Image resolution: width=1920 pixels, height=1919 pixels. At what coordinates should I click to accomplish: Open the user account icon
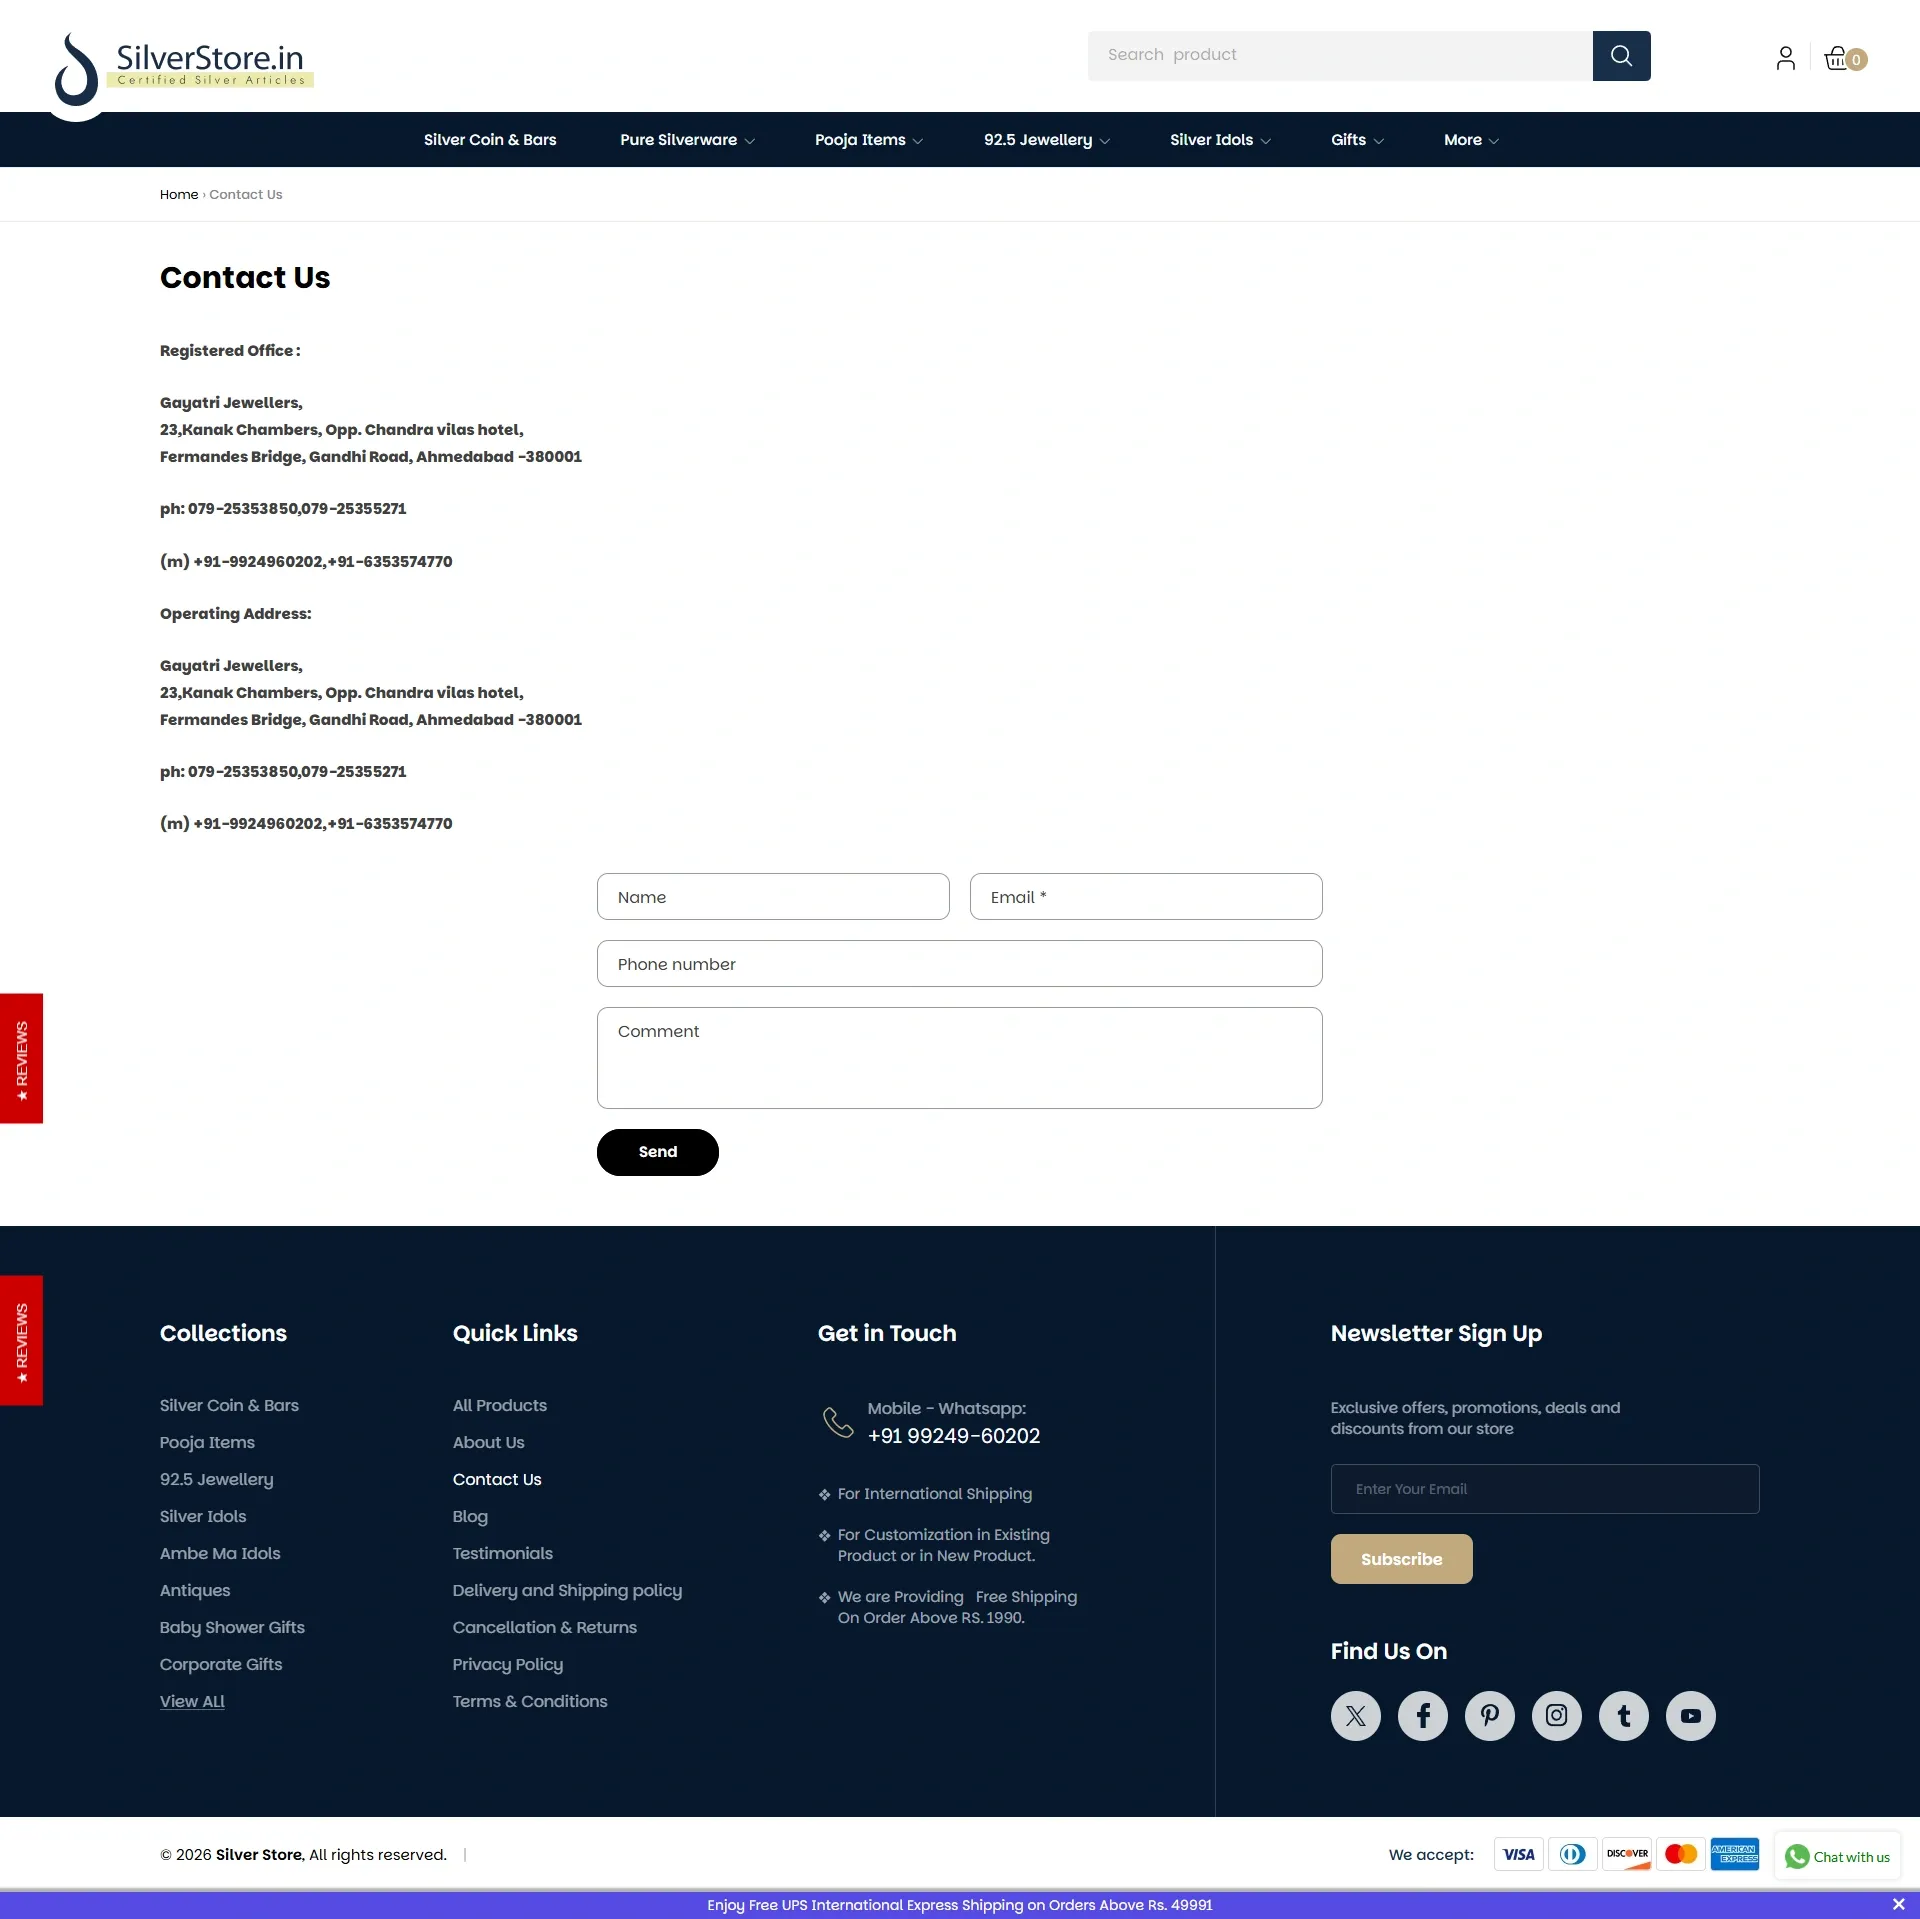[x=1785, y=58]
